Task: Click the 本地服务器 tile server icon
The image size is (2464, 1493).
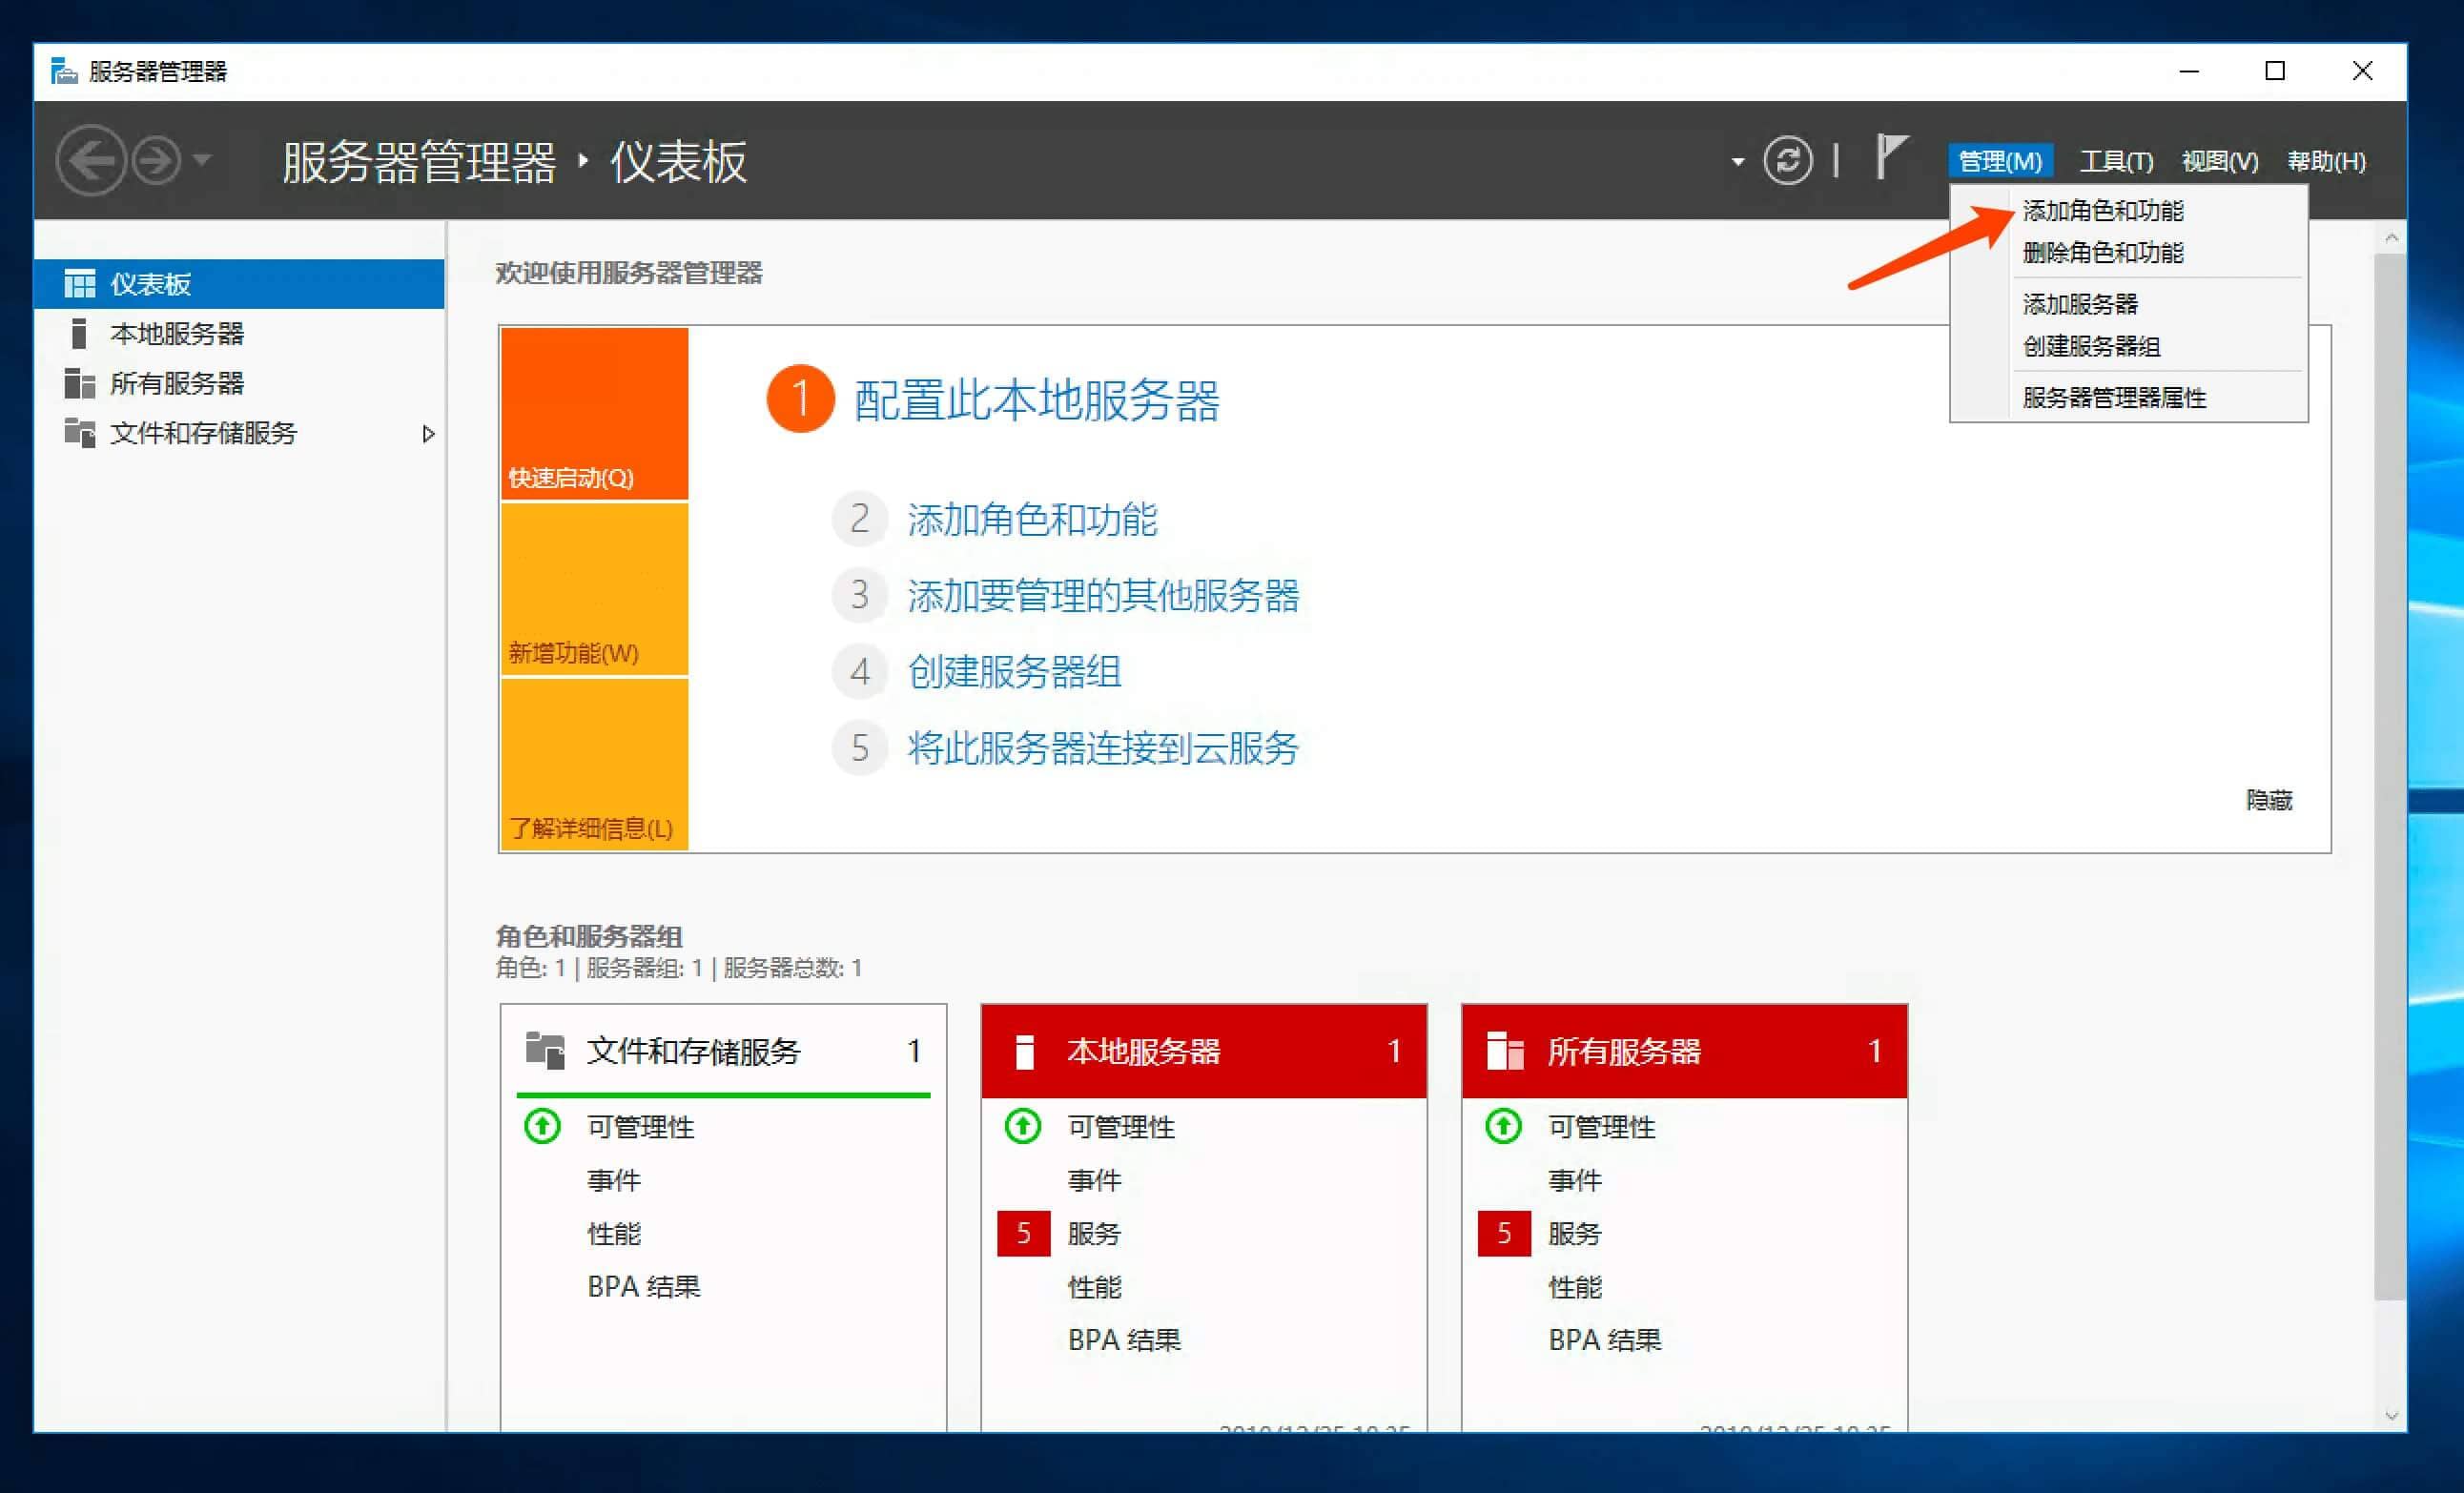Action: [x=1024, y=1051]
